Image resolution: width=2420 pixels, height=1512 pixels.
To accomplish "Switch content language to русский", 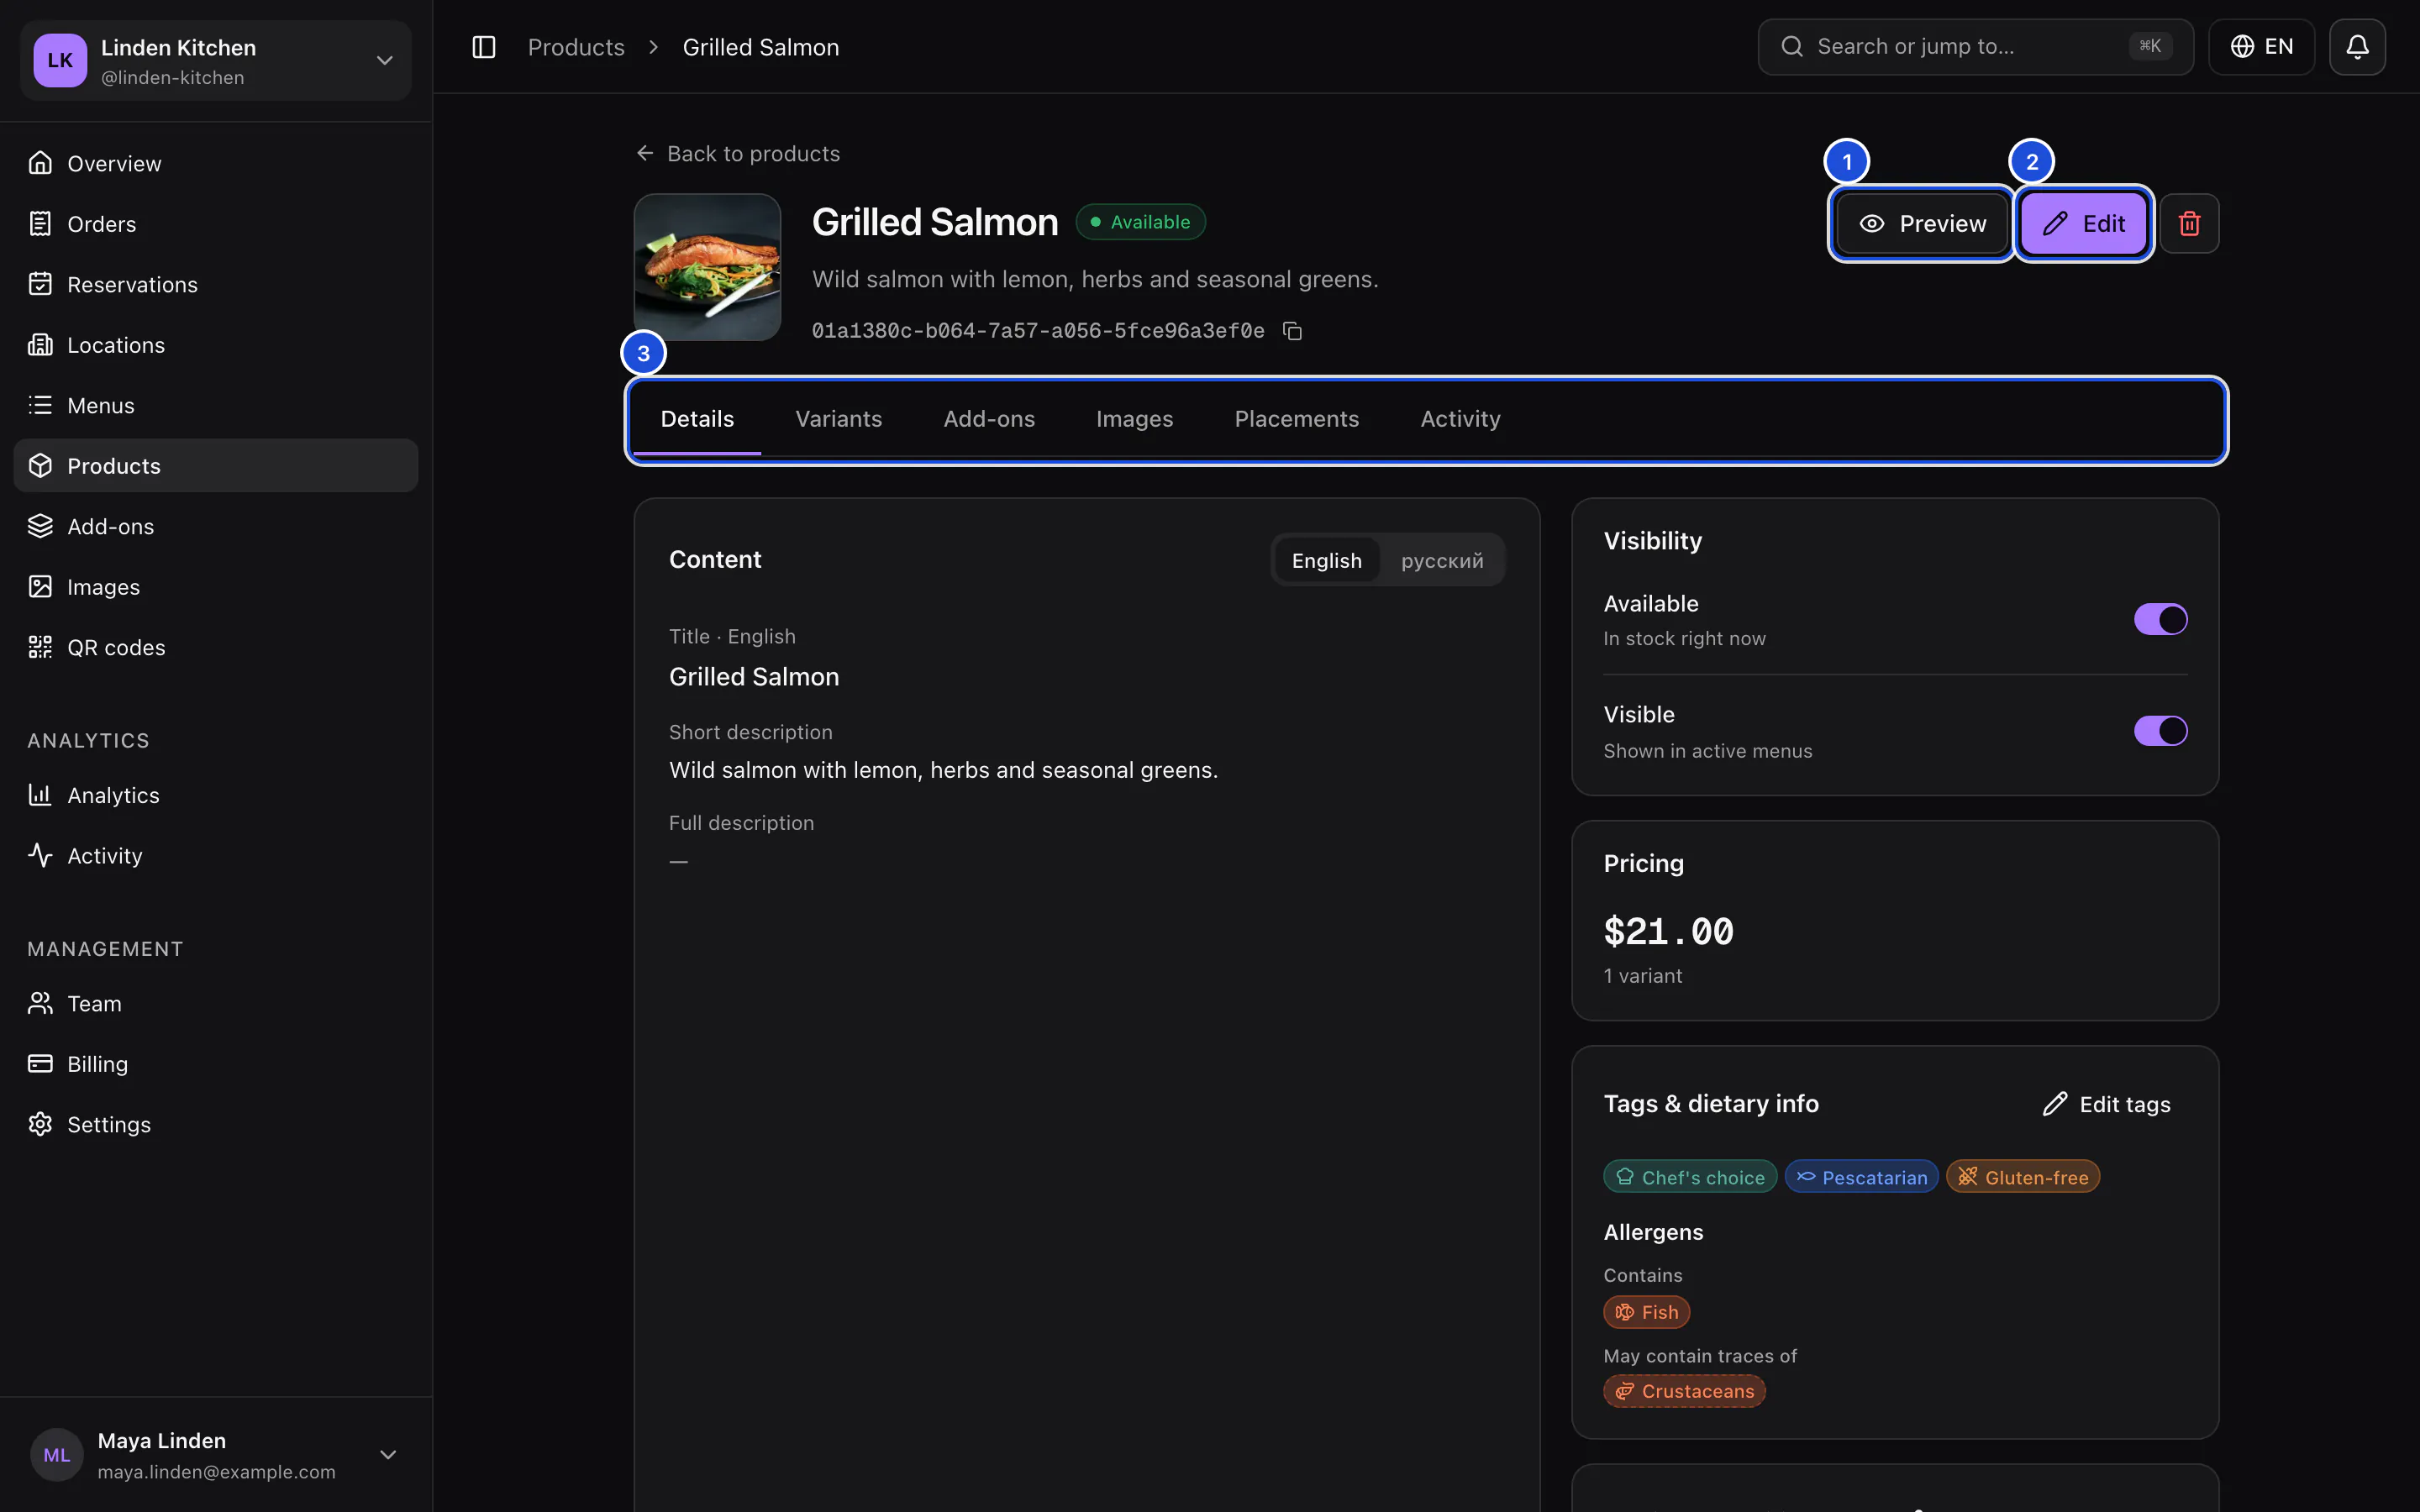I will click(1442, 560).
